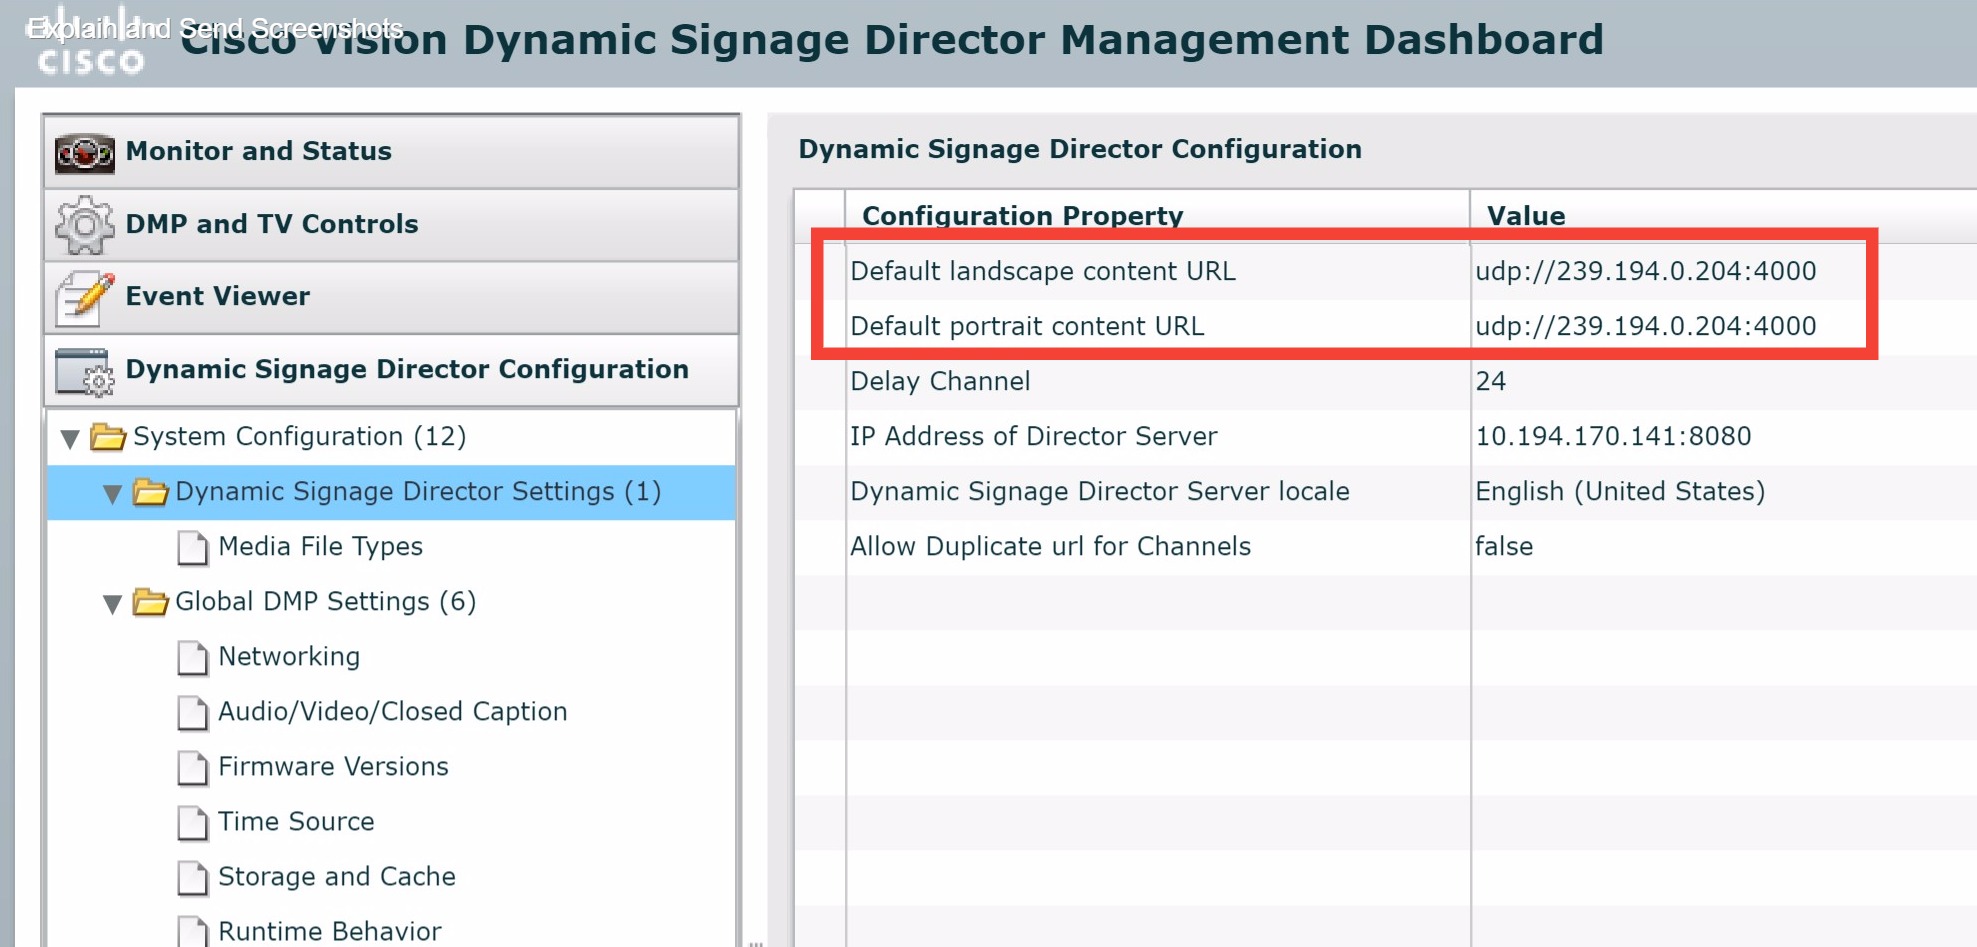Screen dimensions: 1977x947
Task: Open the Media File Types document icon
Action: 193,546
